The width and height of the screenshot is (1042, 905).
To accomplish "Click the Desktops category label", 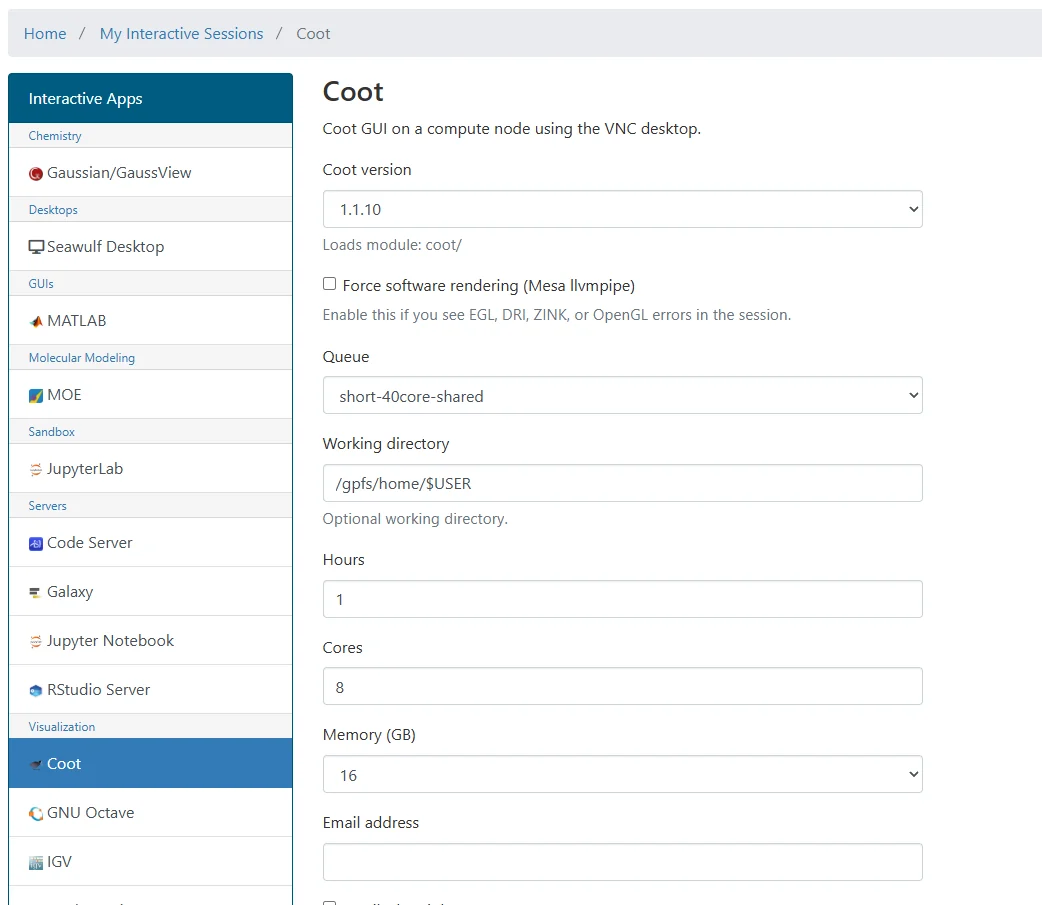I will click(53, 210).
